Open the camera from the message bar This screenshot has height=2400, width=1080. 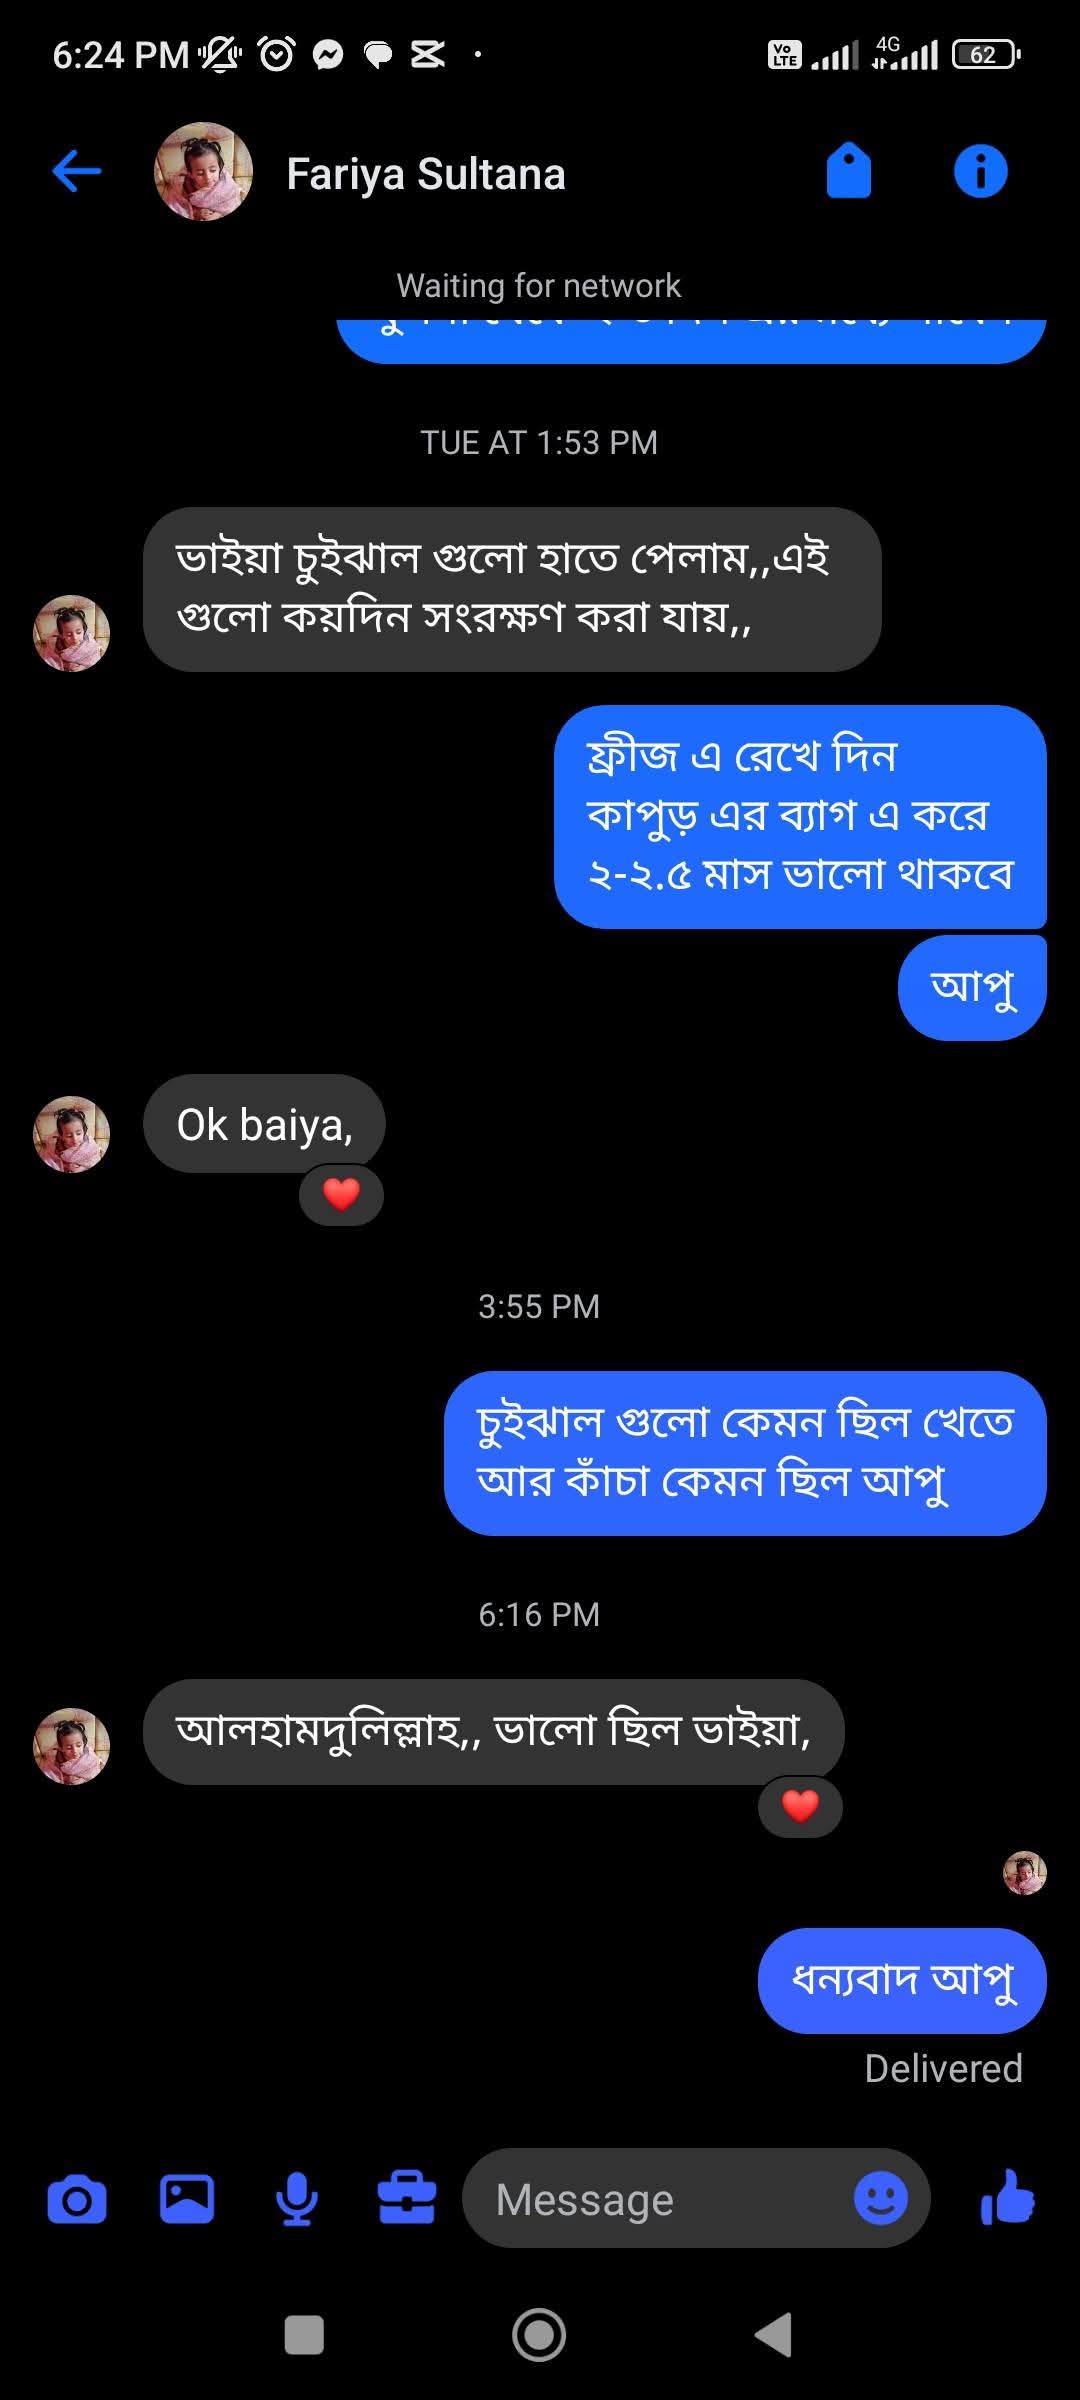(77, 2200)
